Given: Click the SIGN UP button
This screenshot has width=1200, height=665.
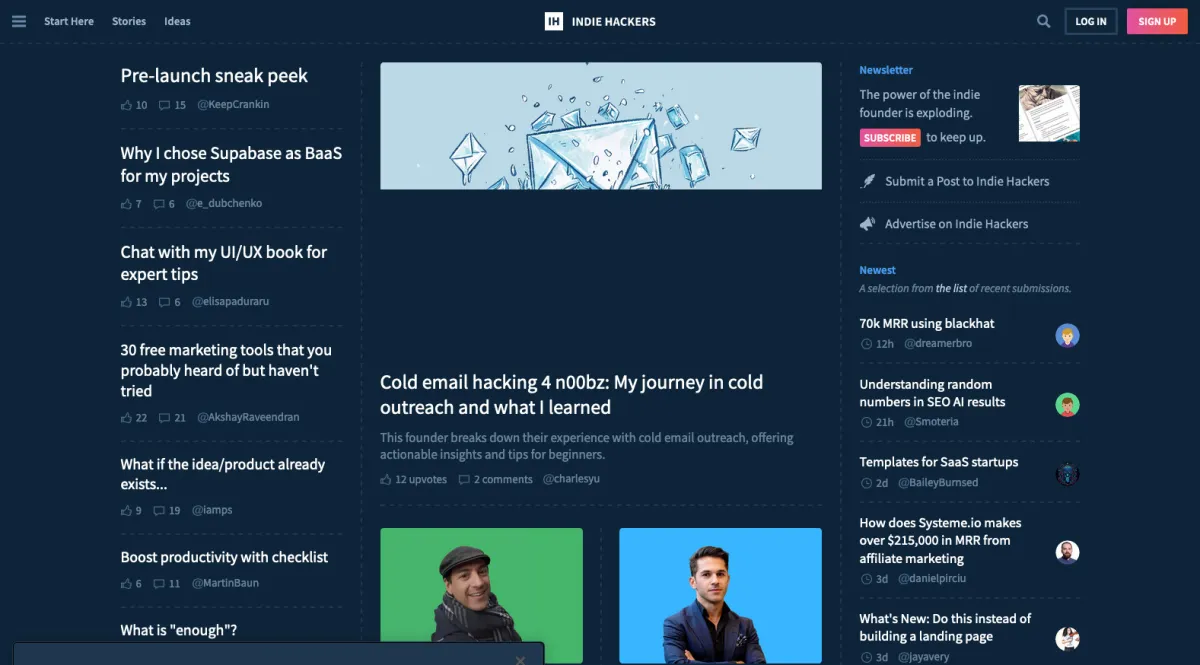Looking at the screenshot, I should point(1157,21).
